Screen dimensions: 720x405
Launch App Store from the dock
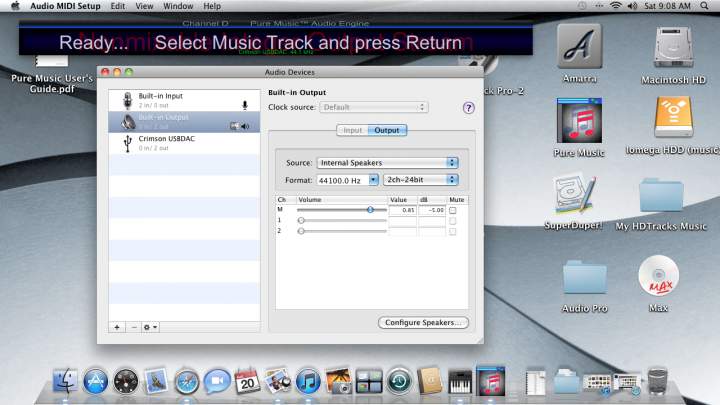click(96, 381)
